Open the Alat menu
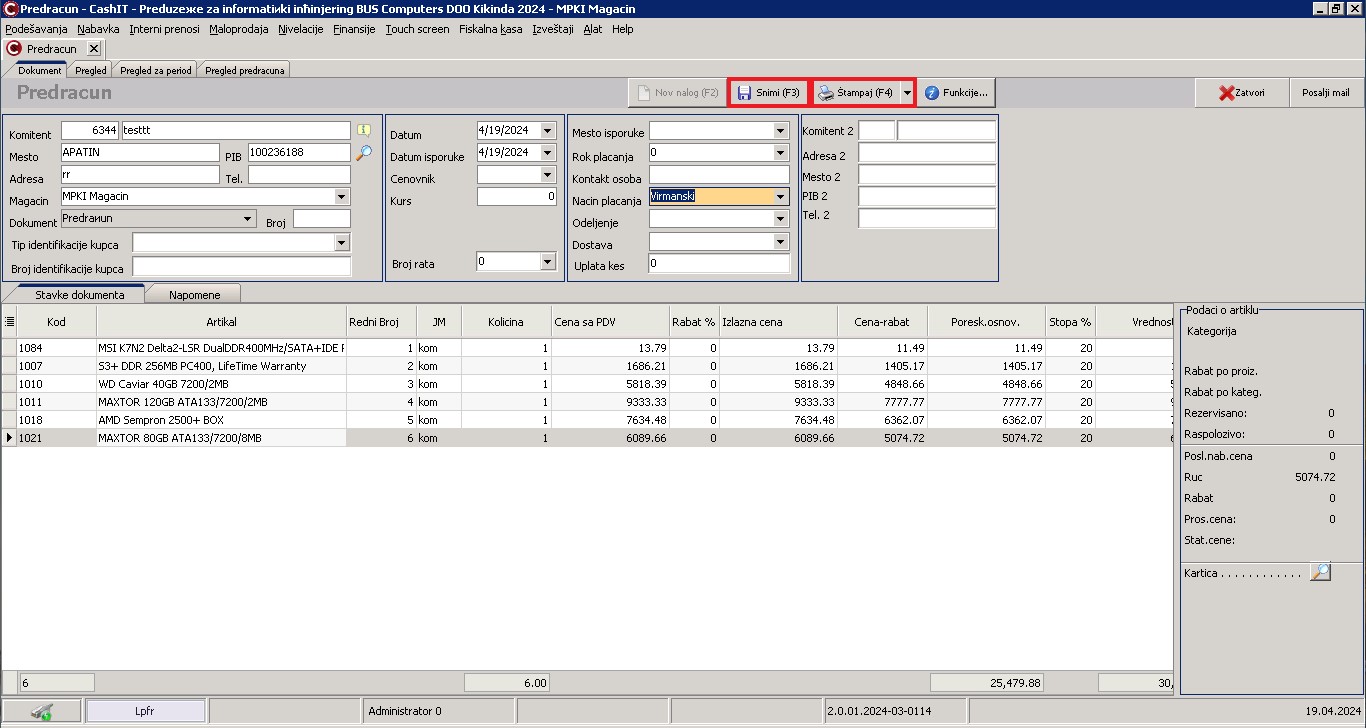Image resolution: width=1366 pixels, height=728 pixels. [x=593, y=29]
